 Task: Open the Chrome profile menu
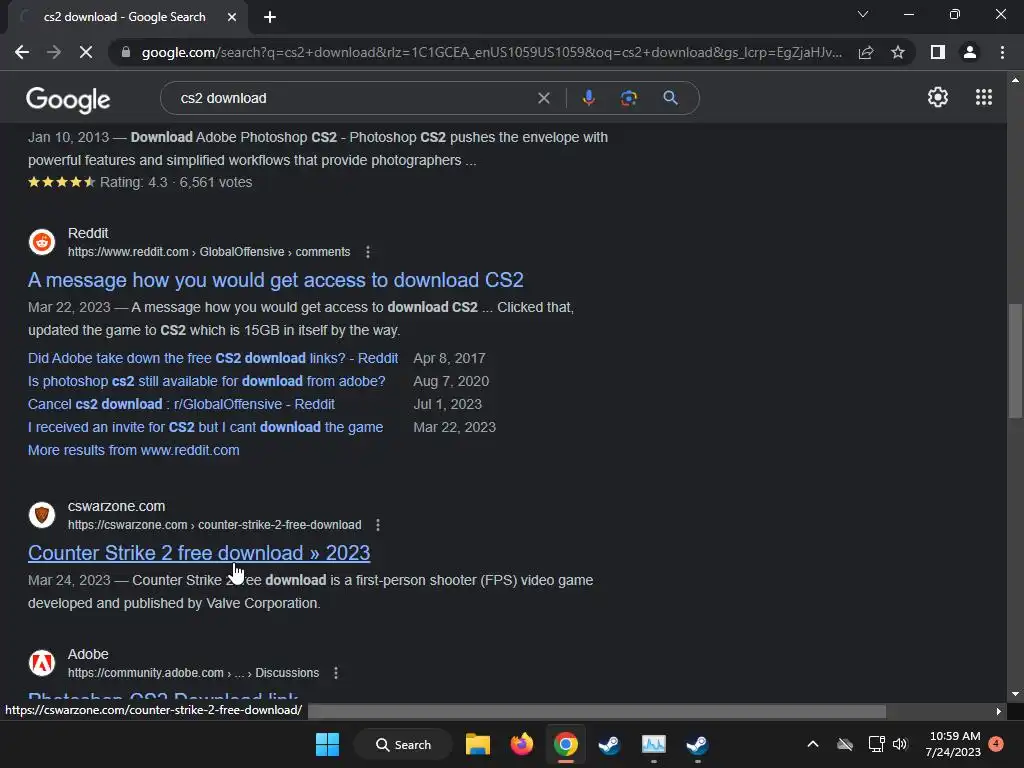pos(970,52)
